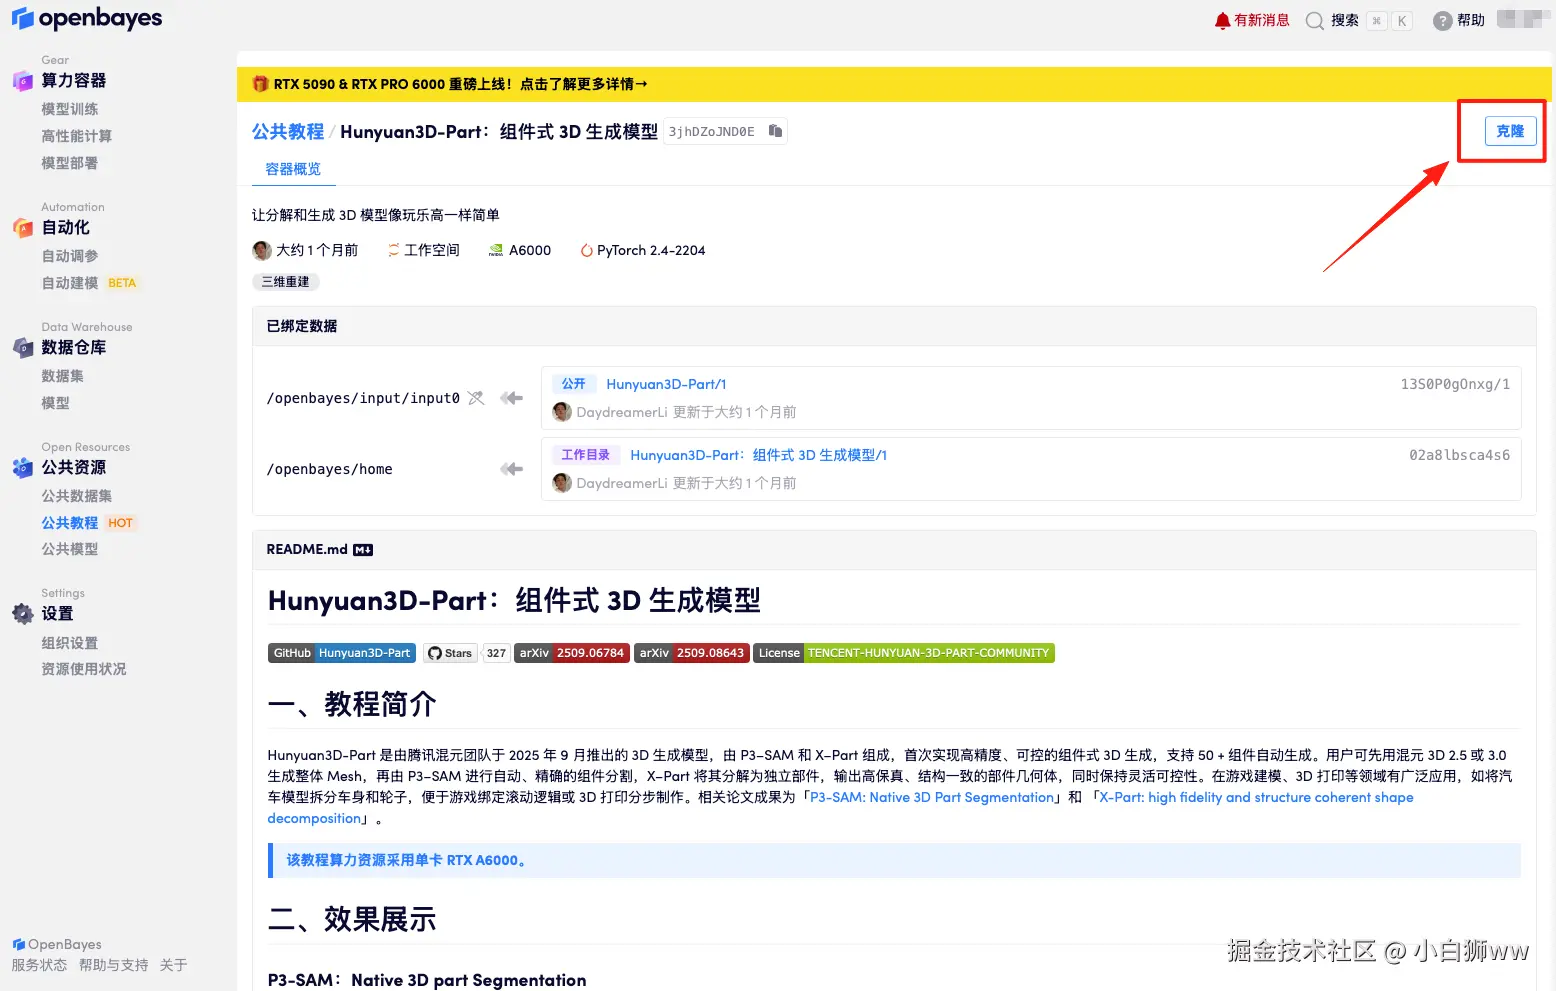
Task: Click the 搜索 magnifier icon
Action: pos(1315,21)
